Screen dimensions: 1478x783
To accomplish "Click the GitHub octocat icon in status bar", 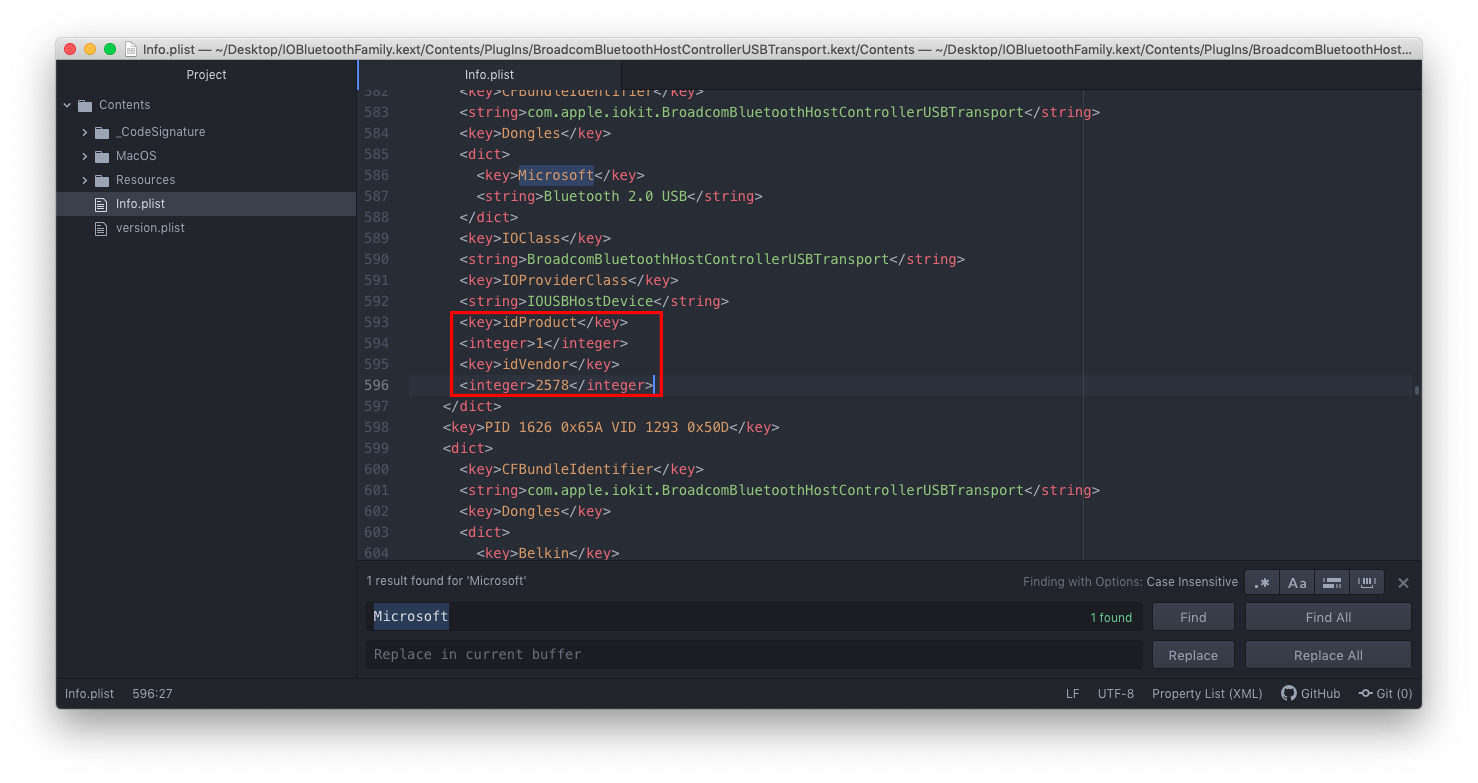I will coord(1288,693).
